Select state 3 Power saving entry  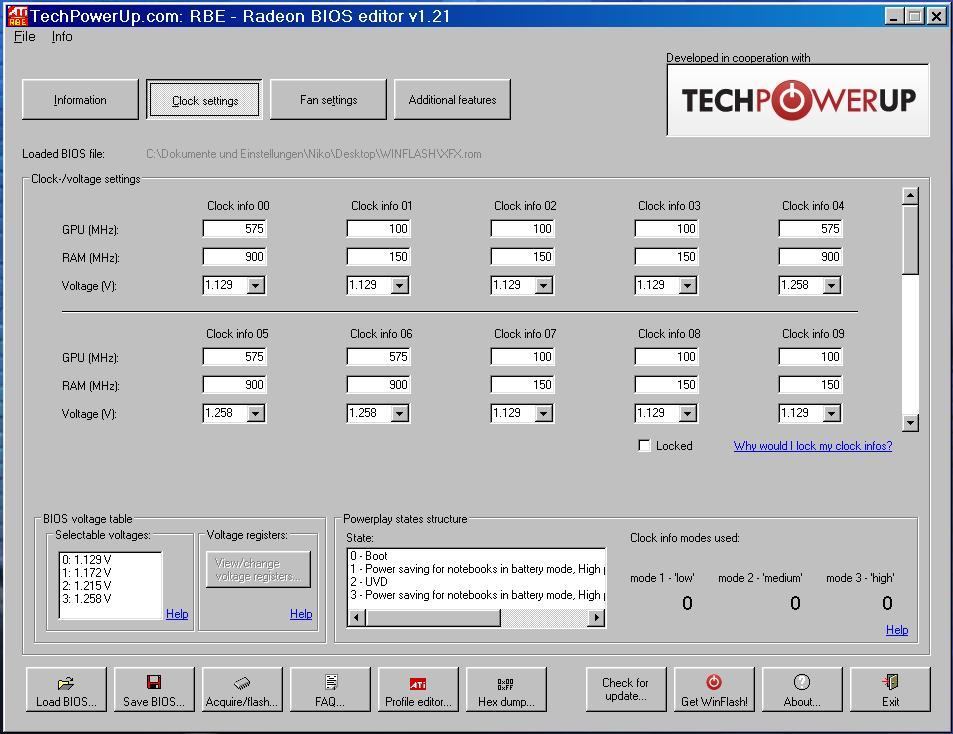[x=477, y=595]
